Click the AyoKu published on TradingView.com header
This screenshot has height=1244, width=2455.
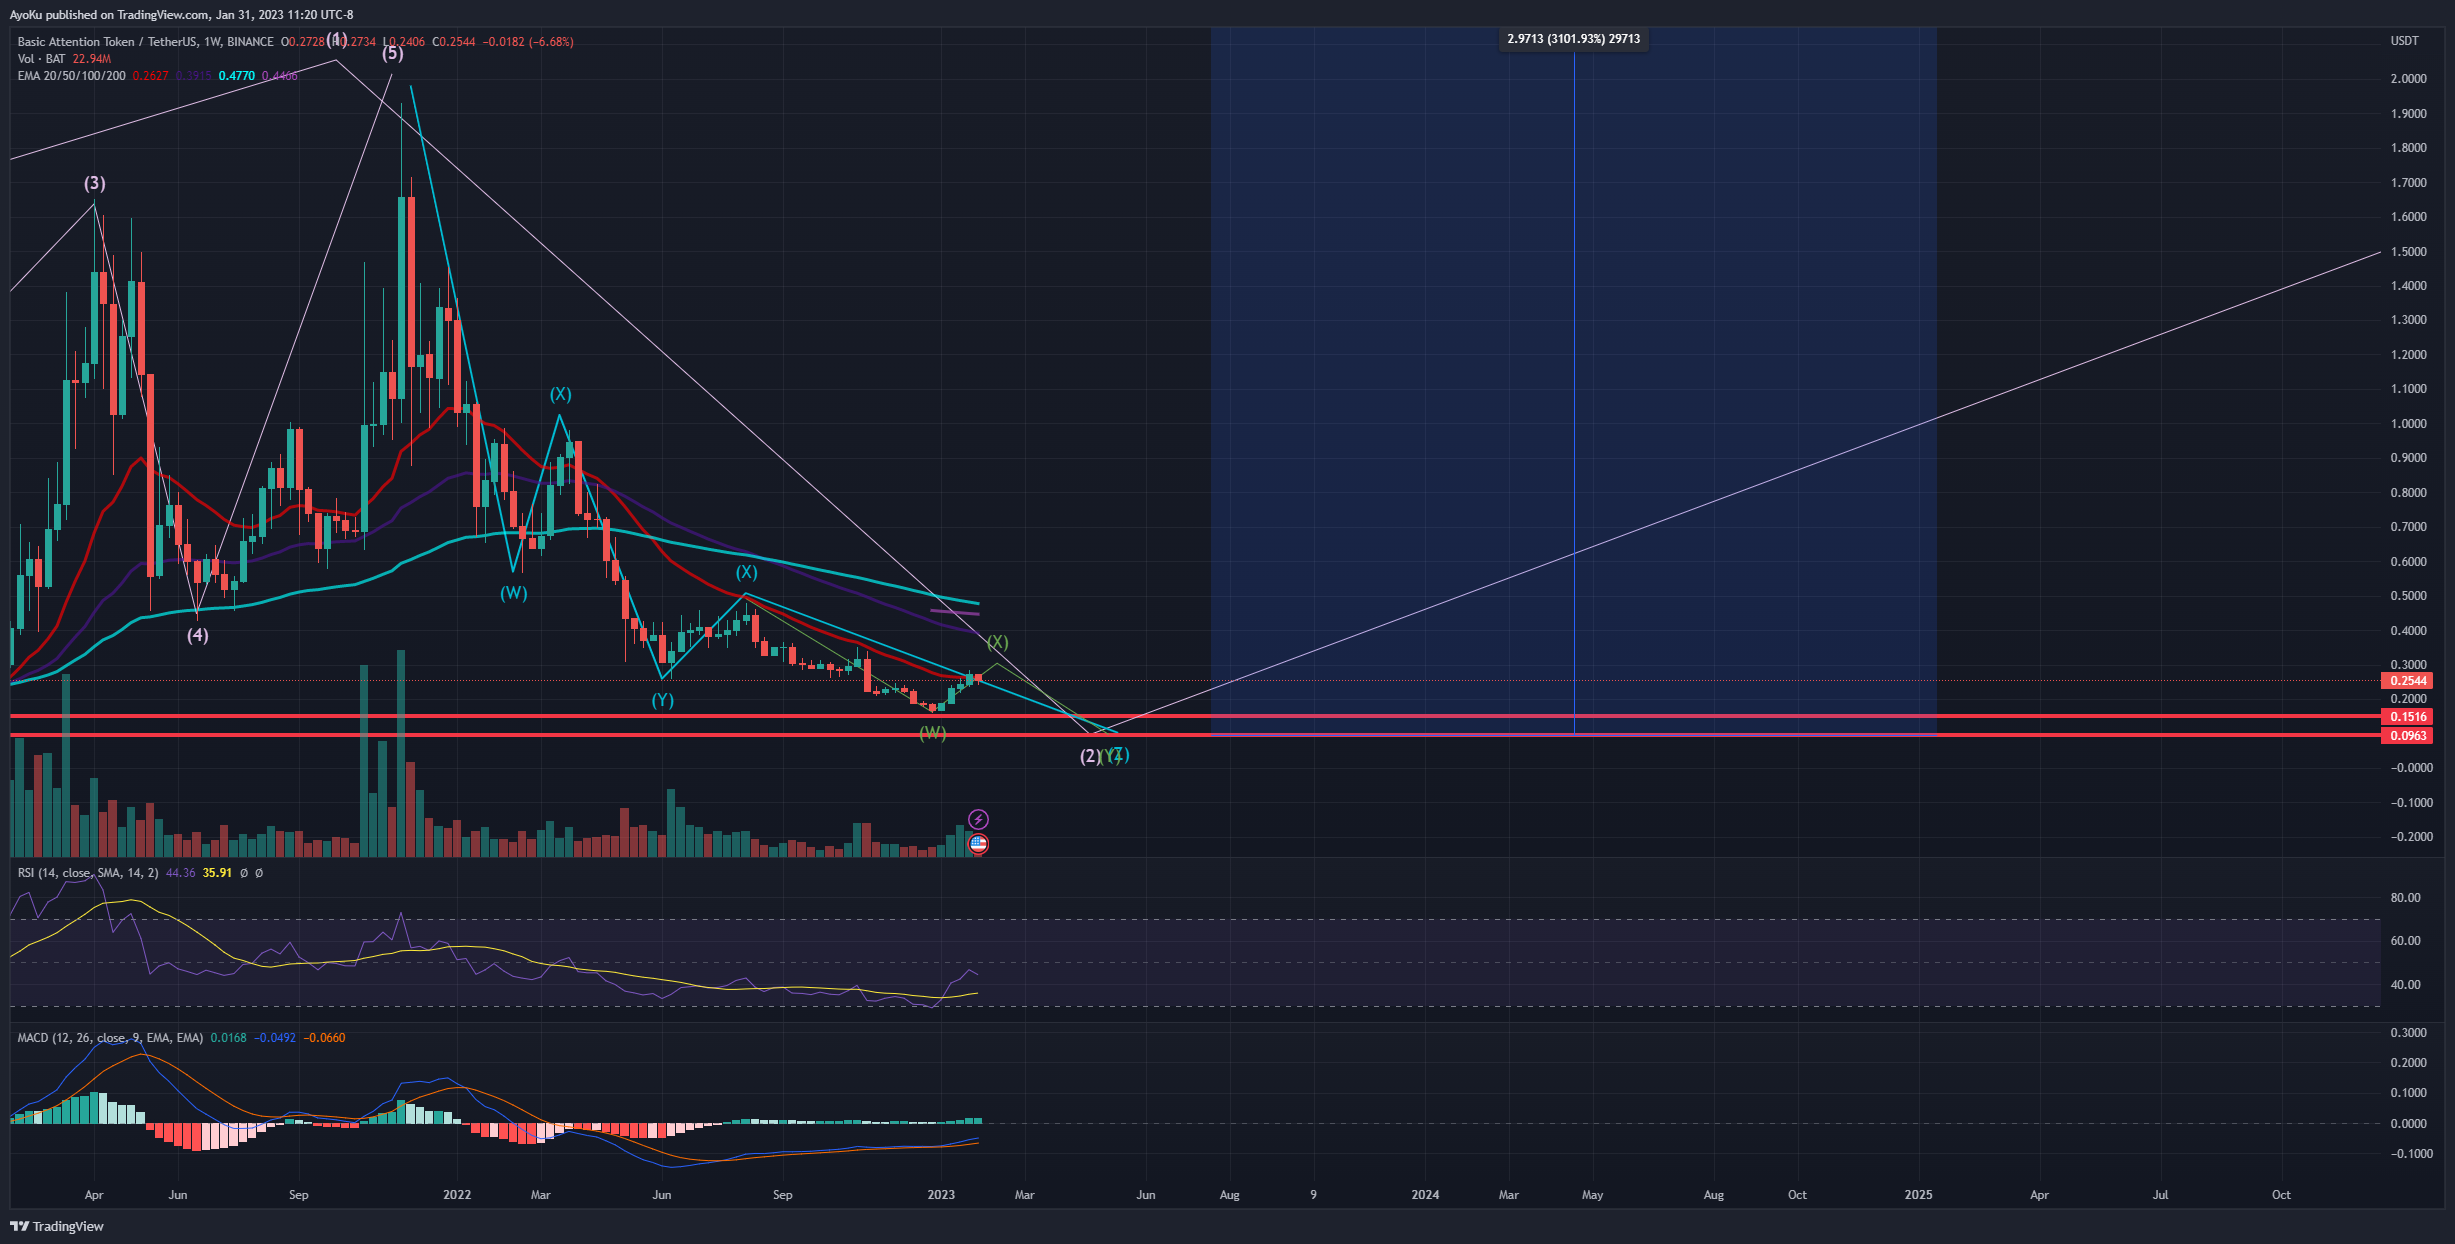pos(181,15)
